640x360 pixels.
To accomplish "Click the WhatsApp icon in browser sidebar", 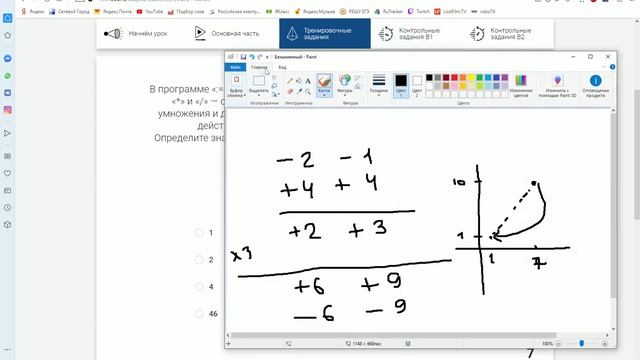I will coord(7,76).
